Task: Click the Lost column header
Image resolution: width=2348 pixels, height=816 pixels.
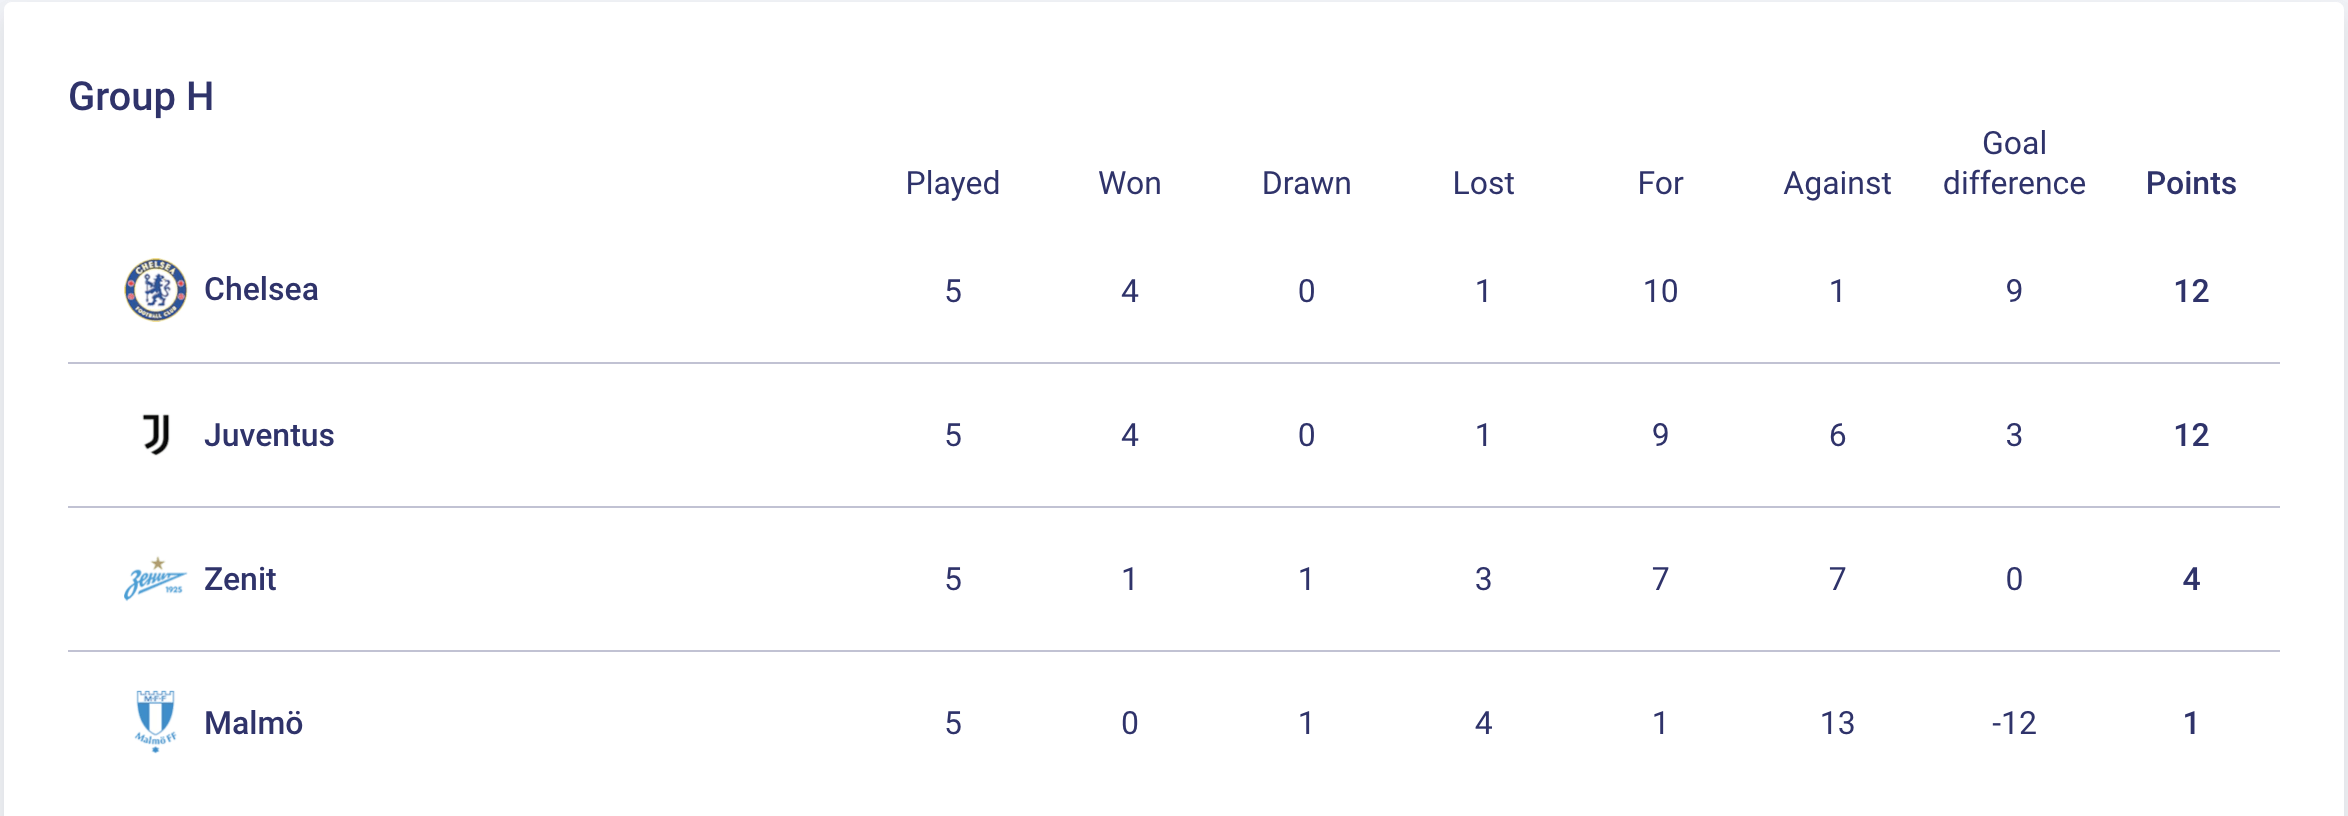Action: tap(1483, 183)
